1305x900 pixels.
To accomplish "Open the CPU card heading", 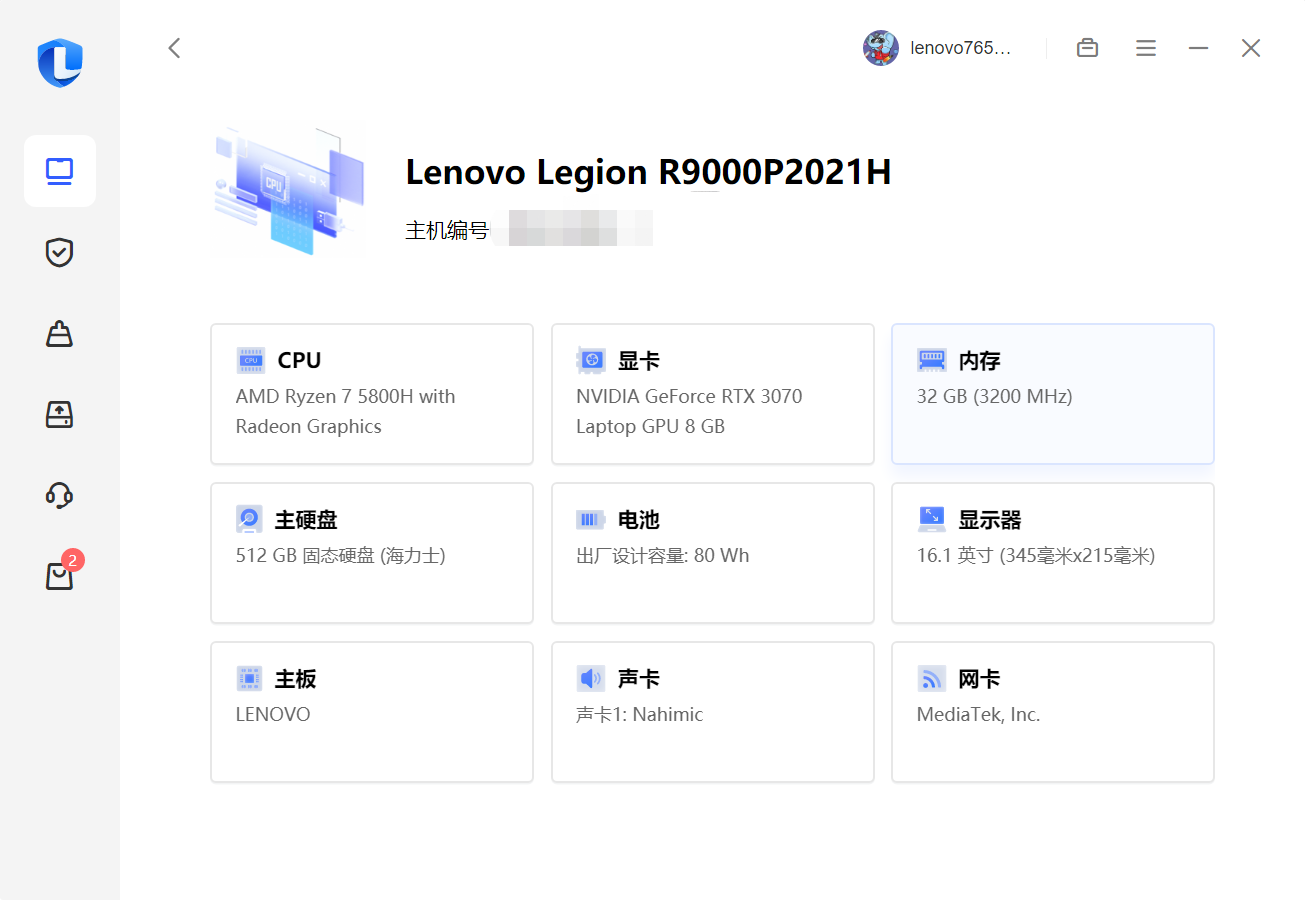I will tap(300, 361).
